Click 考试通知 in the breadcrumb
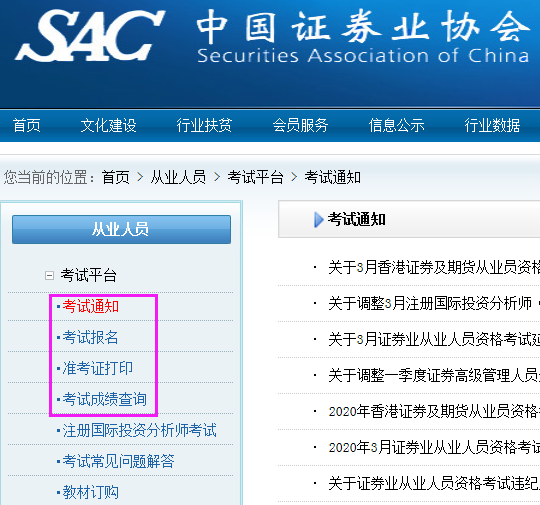Viewport: 540px width, 505px height. coord(332,178)
